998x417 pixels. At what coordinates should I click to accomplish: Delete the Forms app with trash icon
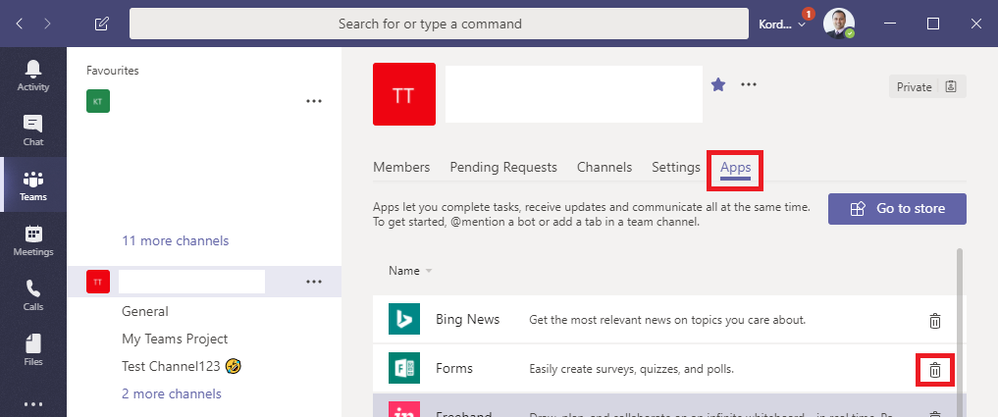pyautogui.click(x=935, y=369)
